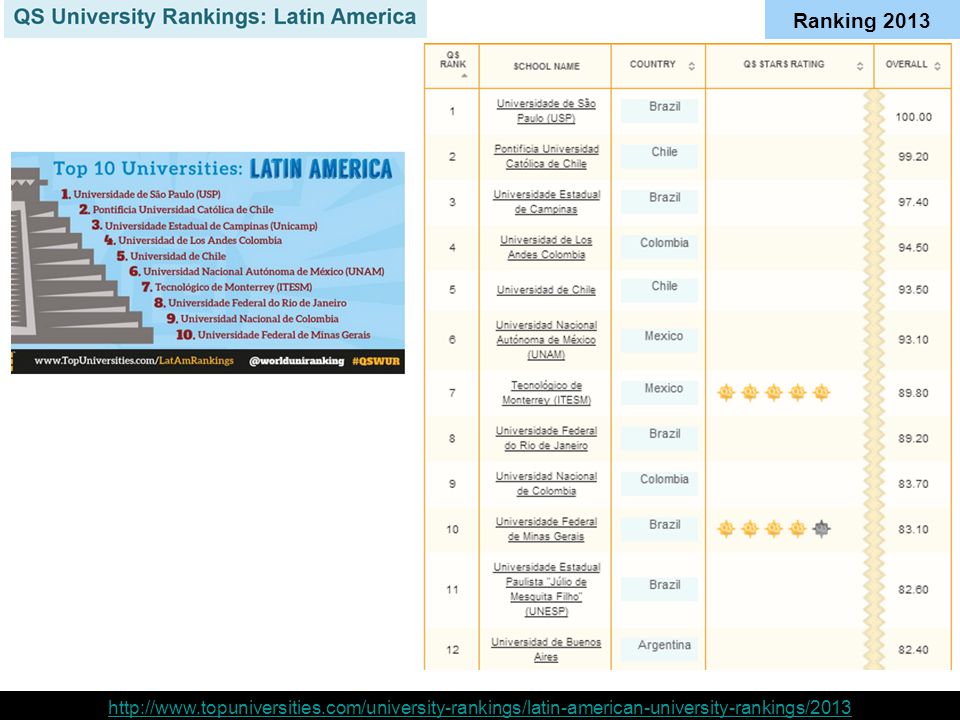Click QS University Rankings: Latin America title
Image resolution: width=960 pixels, height=720 pixels.
(x=215, y=17)
